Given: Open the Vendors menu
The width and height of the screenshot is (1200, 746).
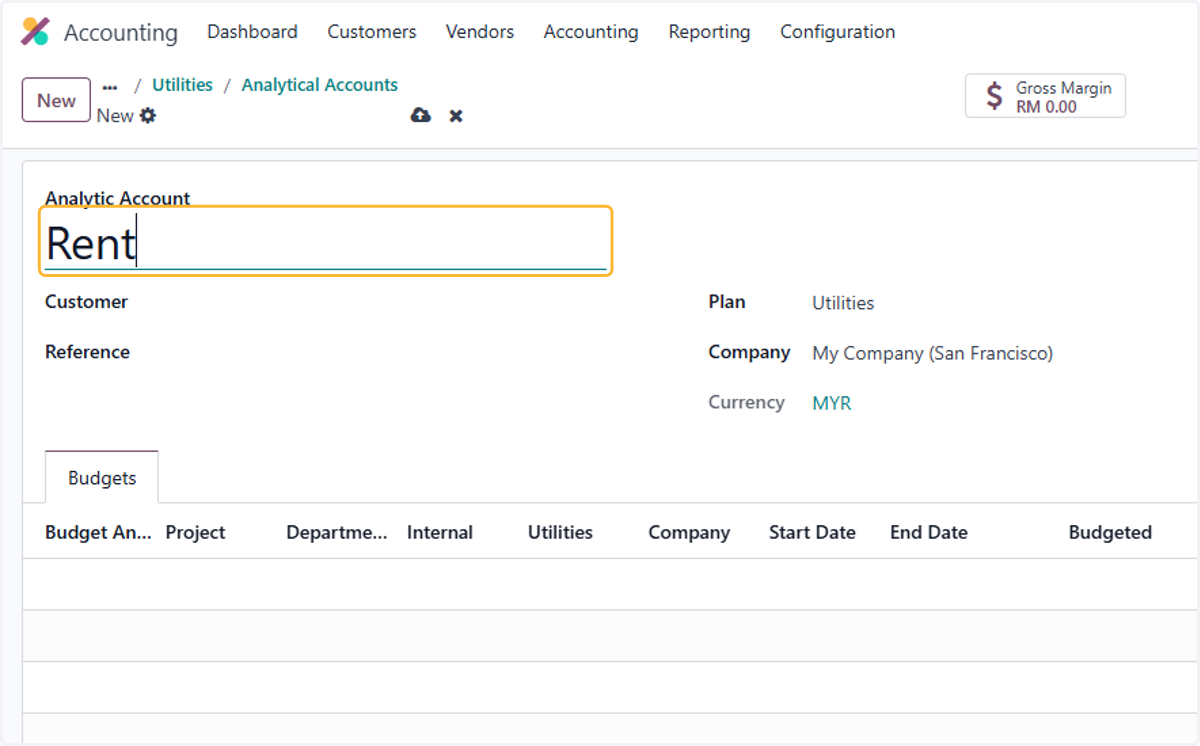Looking at the screenshot, I should pyautogui.click(x=480, y=32).
